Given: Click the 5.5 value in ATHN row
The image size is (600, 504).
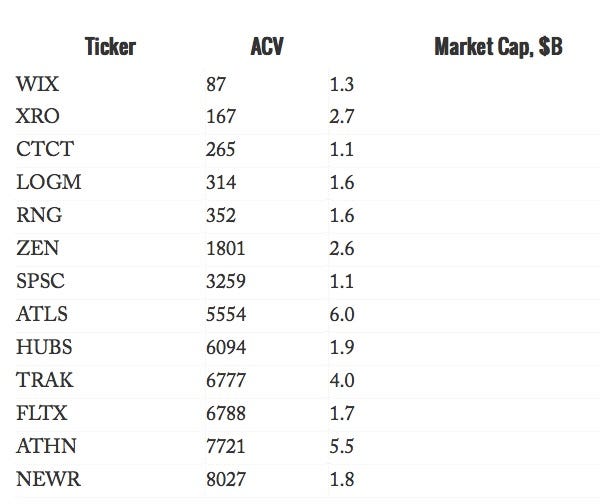Looking at the screenshot, I should point(341,447).
